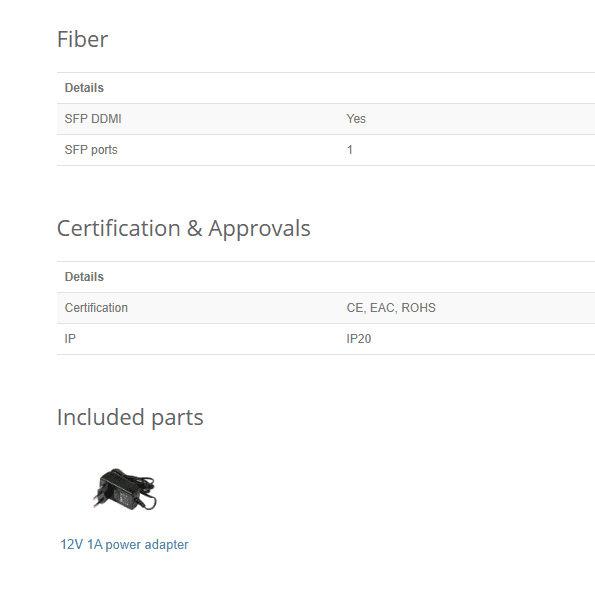Click the Certification & Approvals heading
The width and height of the screenshot is (595, 599).
point(184,228)
